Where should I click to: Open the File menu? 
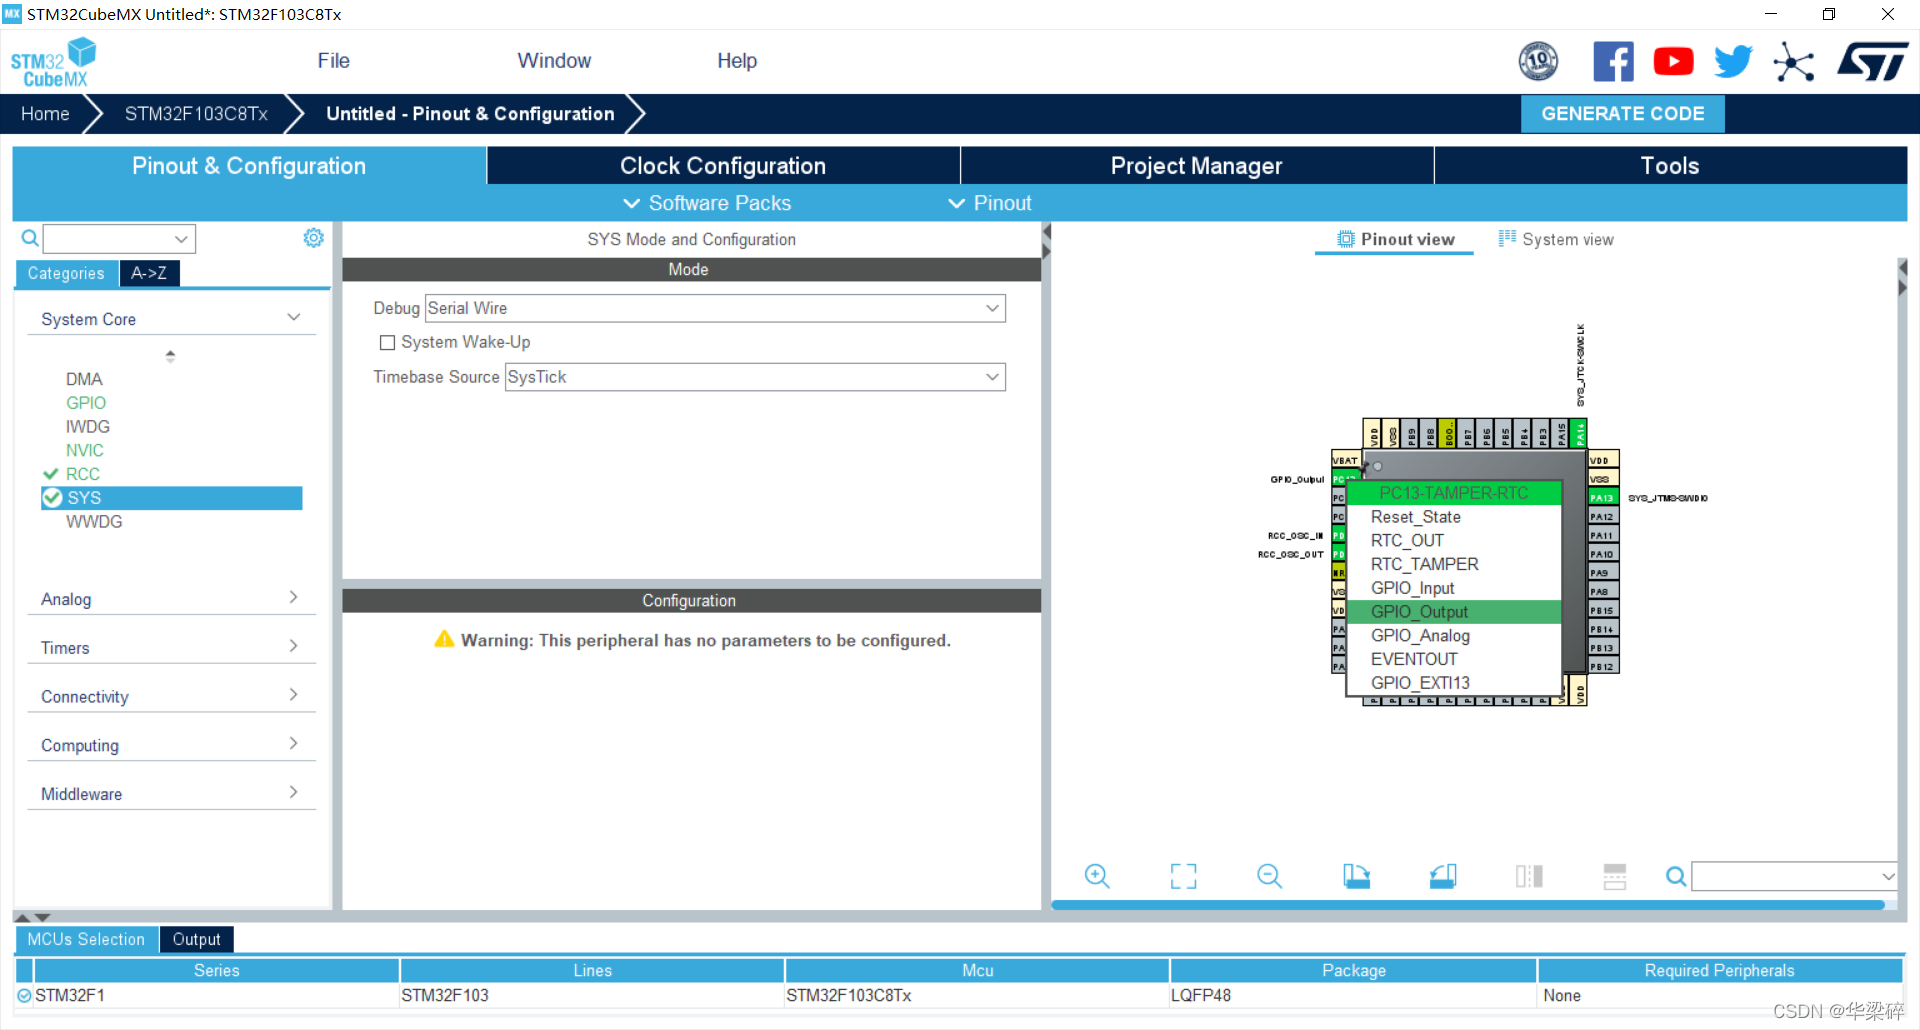[x=333, y=61]
